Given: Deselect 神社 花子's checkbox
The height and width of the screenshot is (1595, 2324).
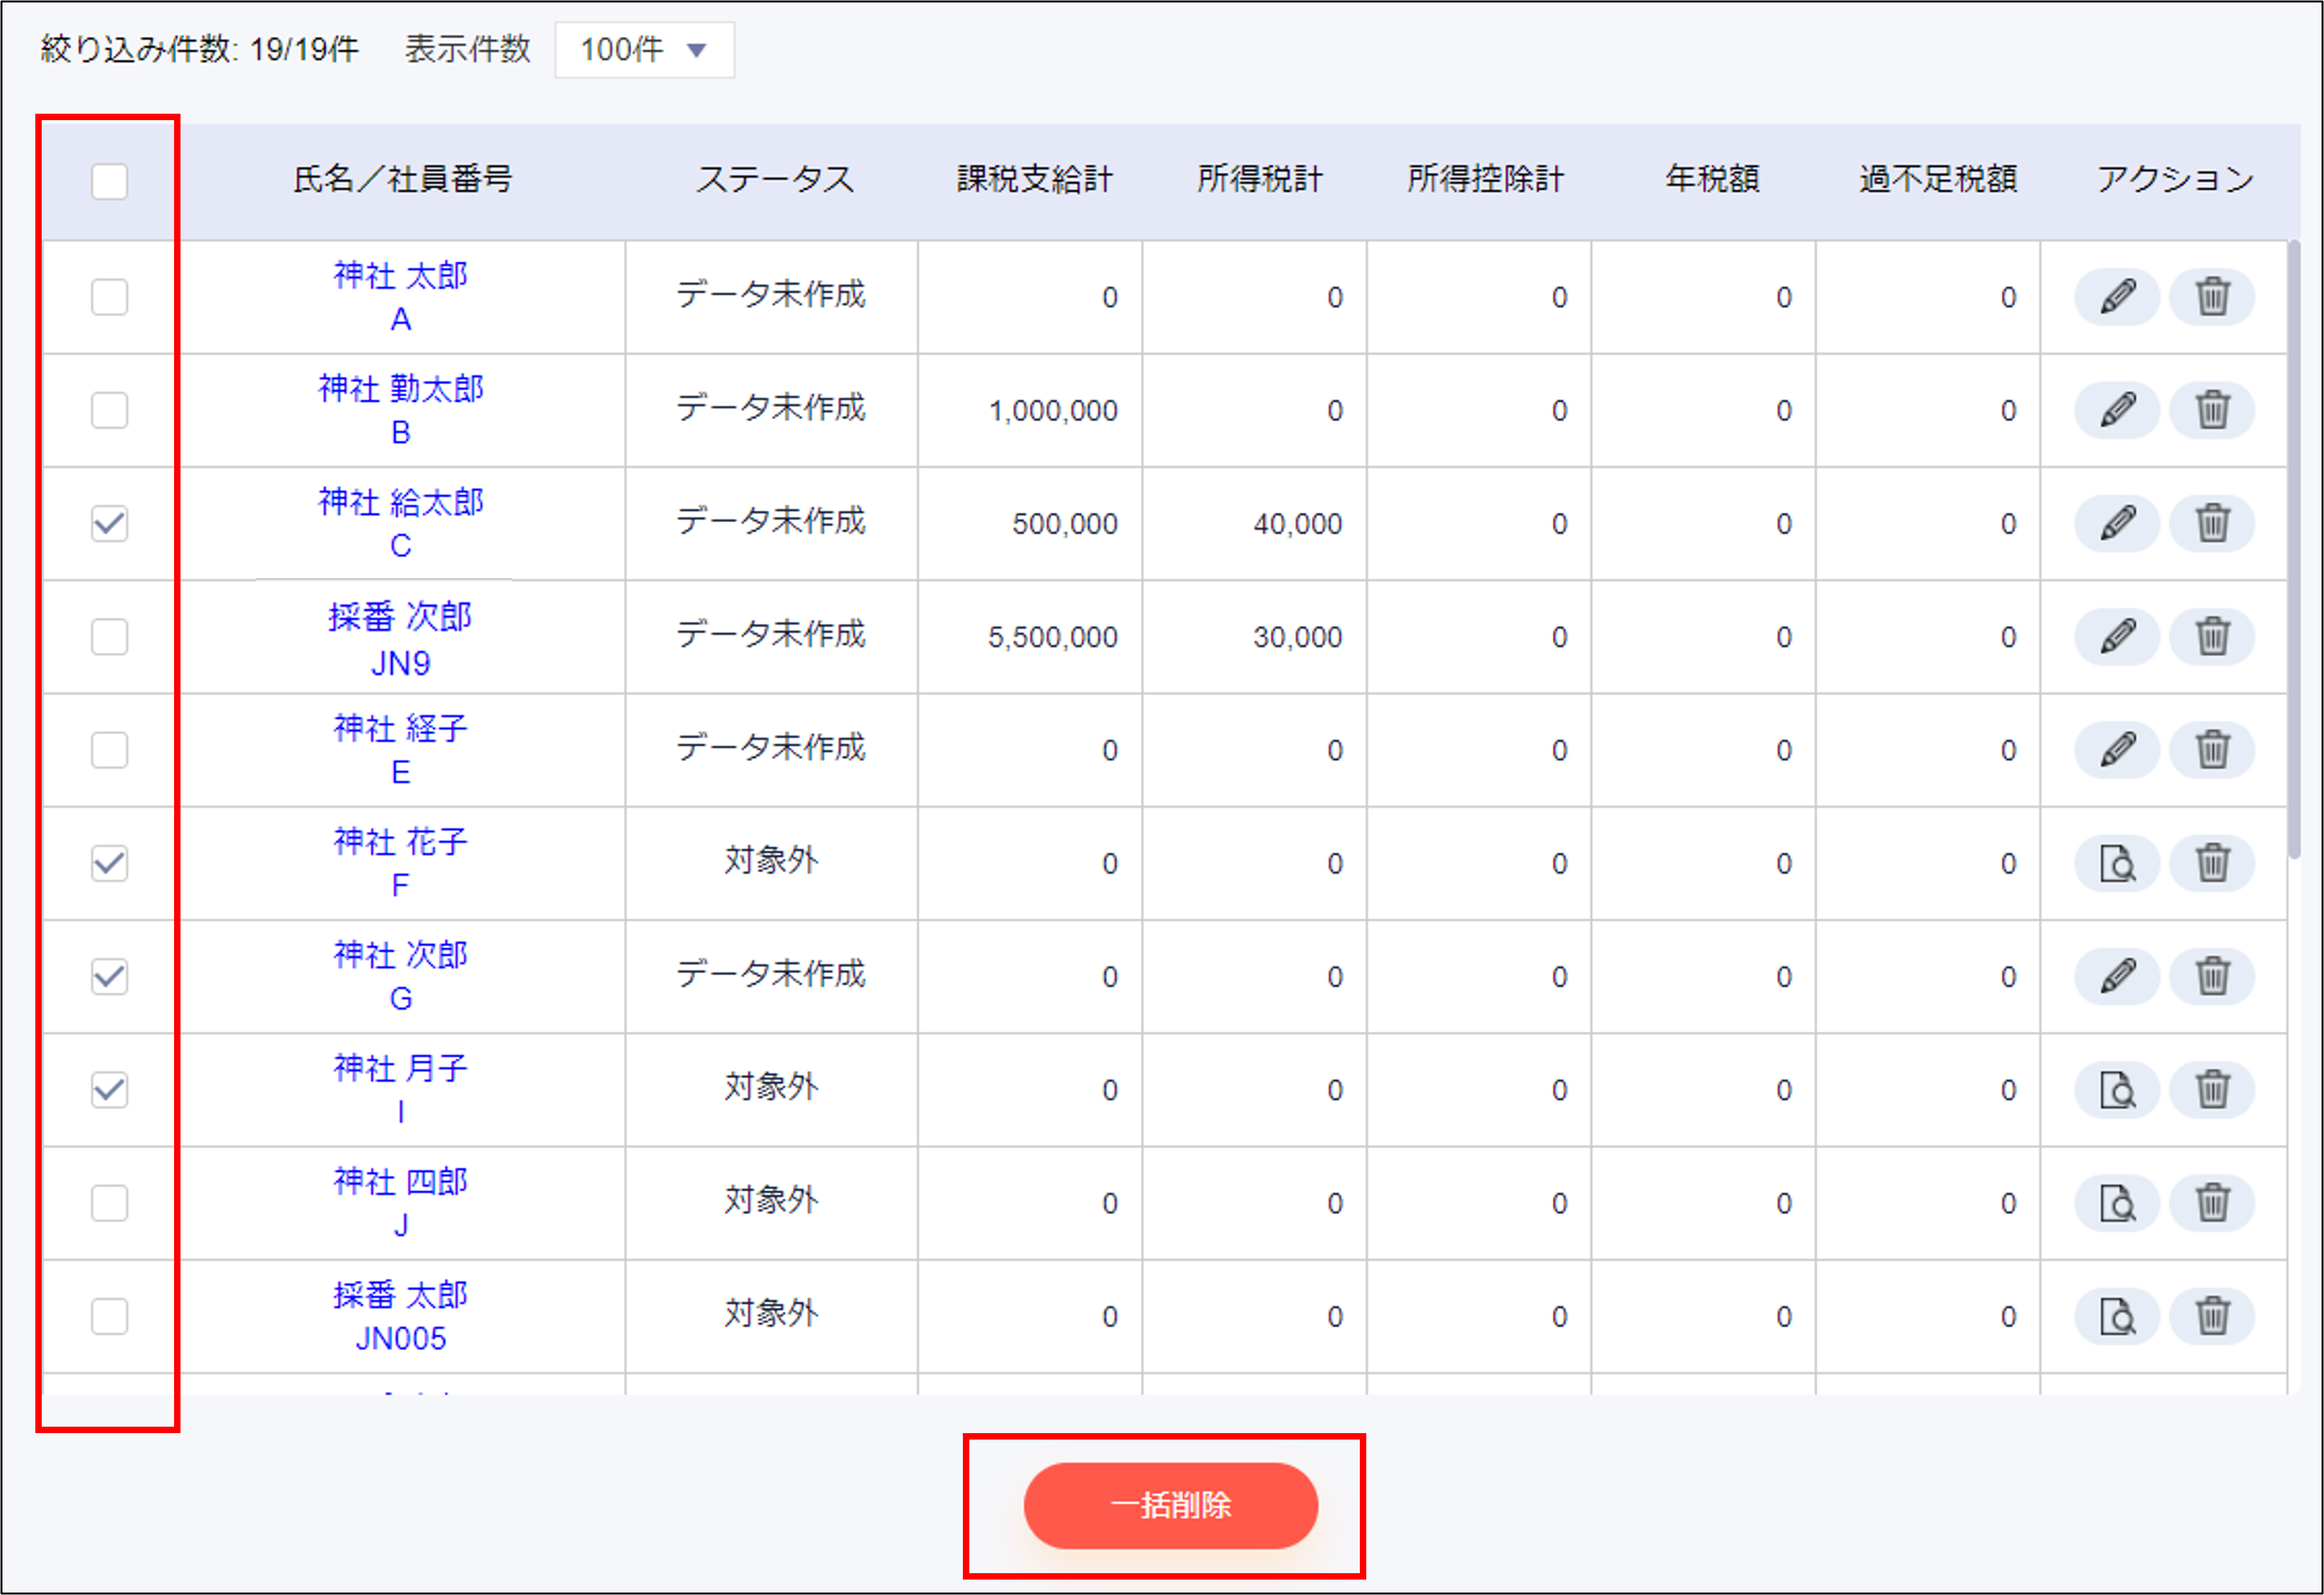Looking at the screenshot, I should coord(109,863).
